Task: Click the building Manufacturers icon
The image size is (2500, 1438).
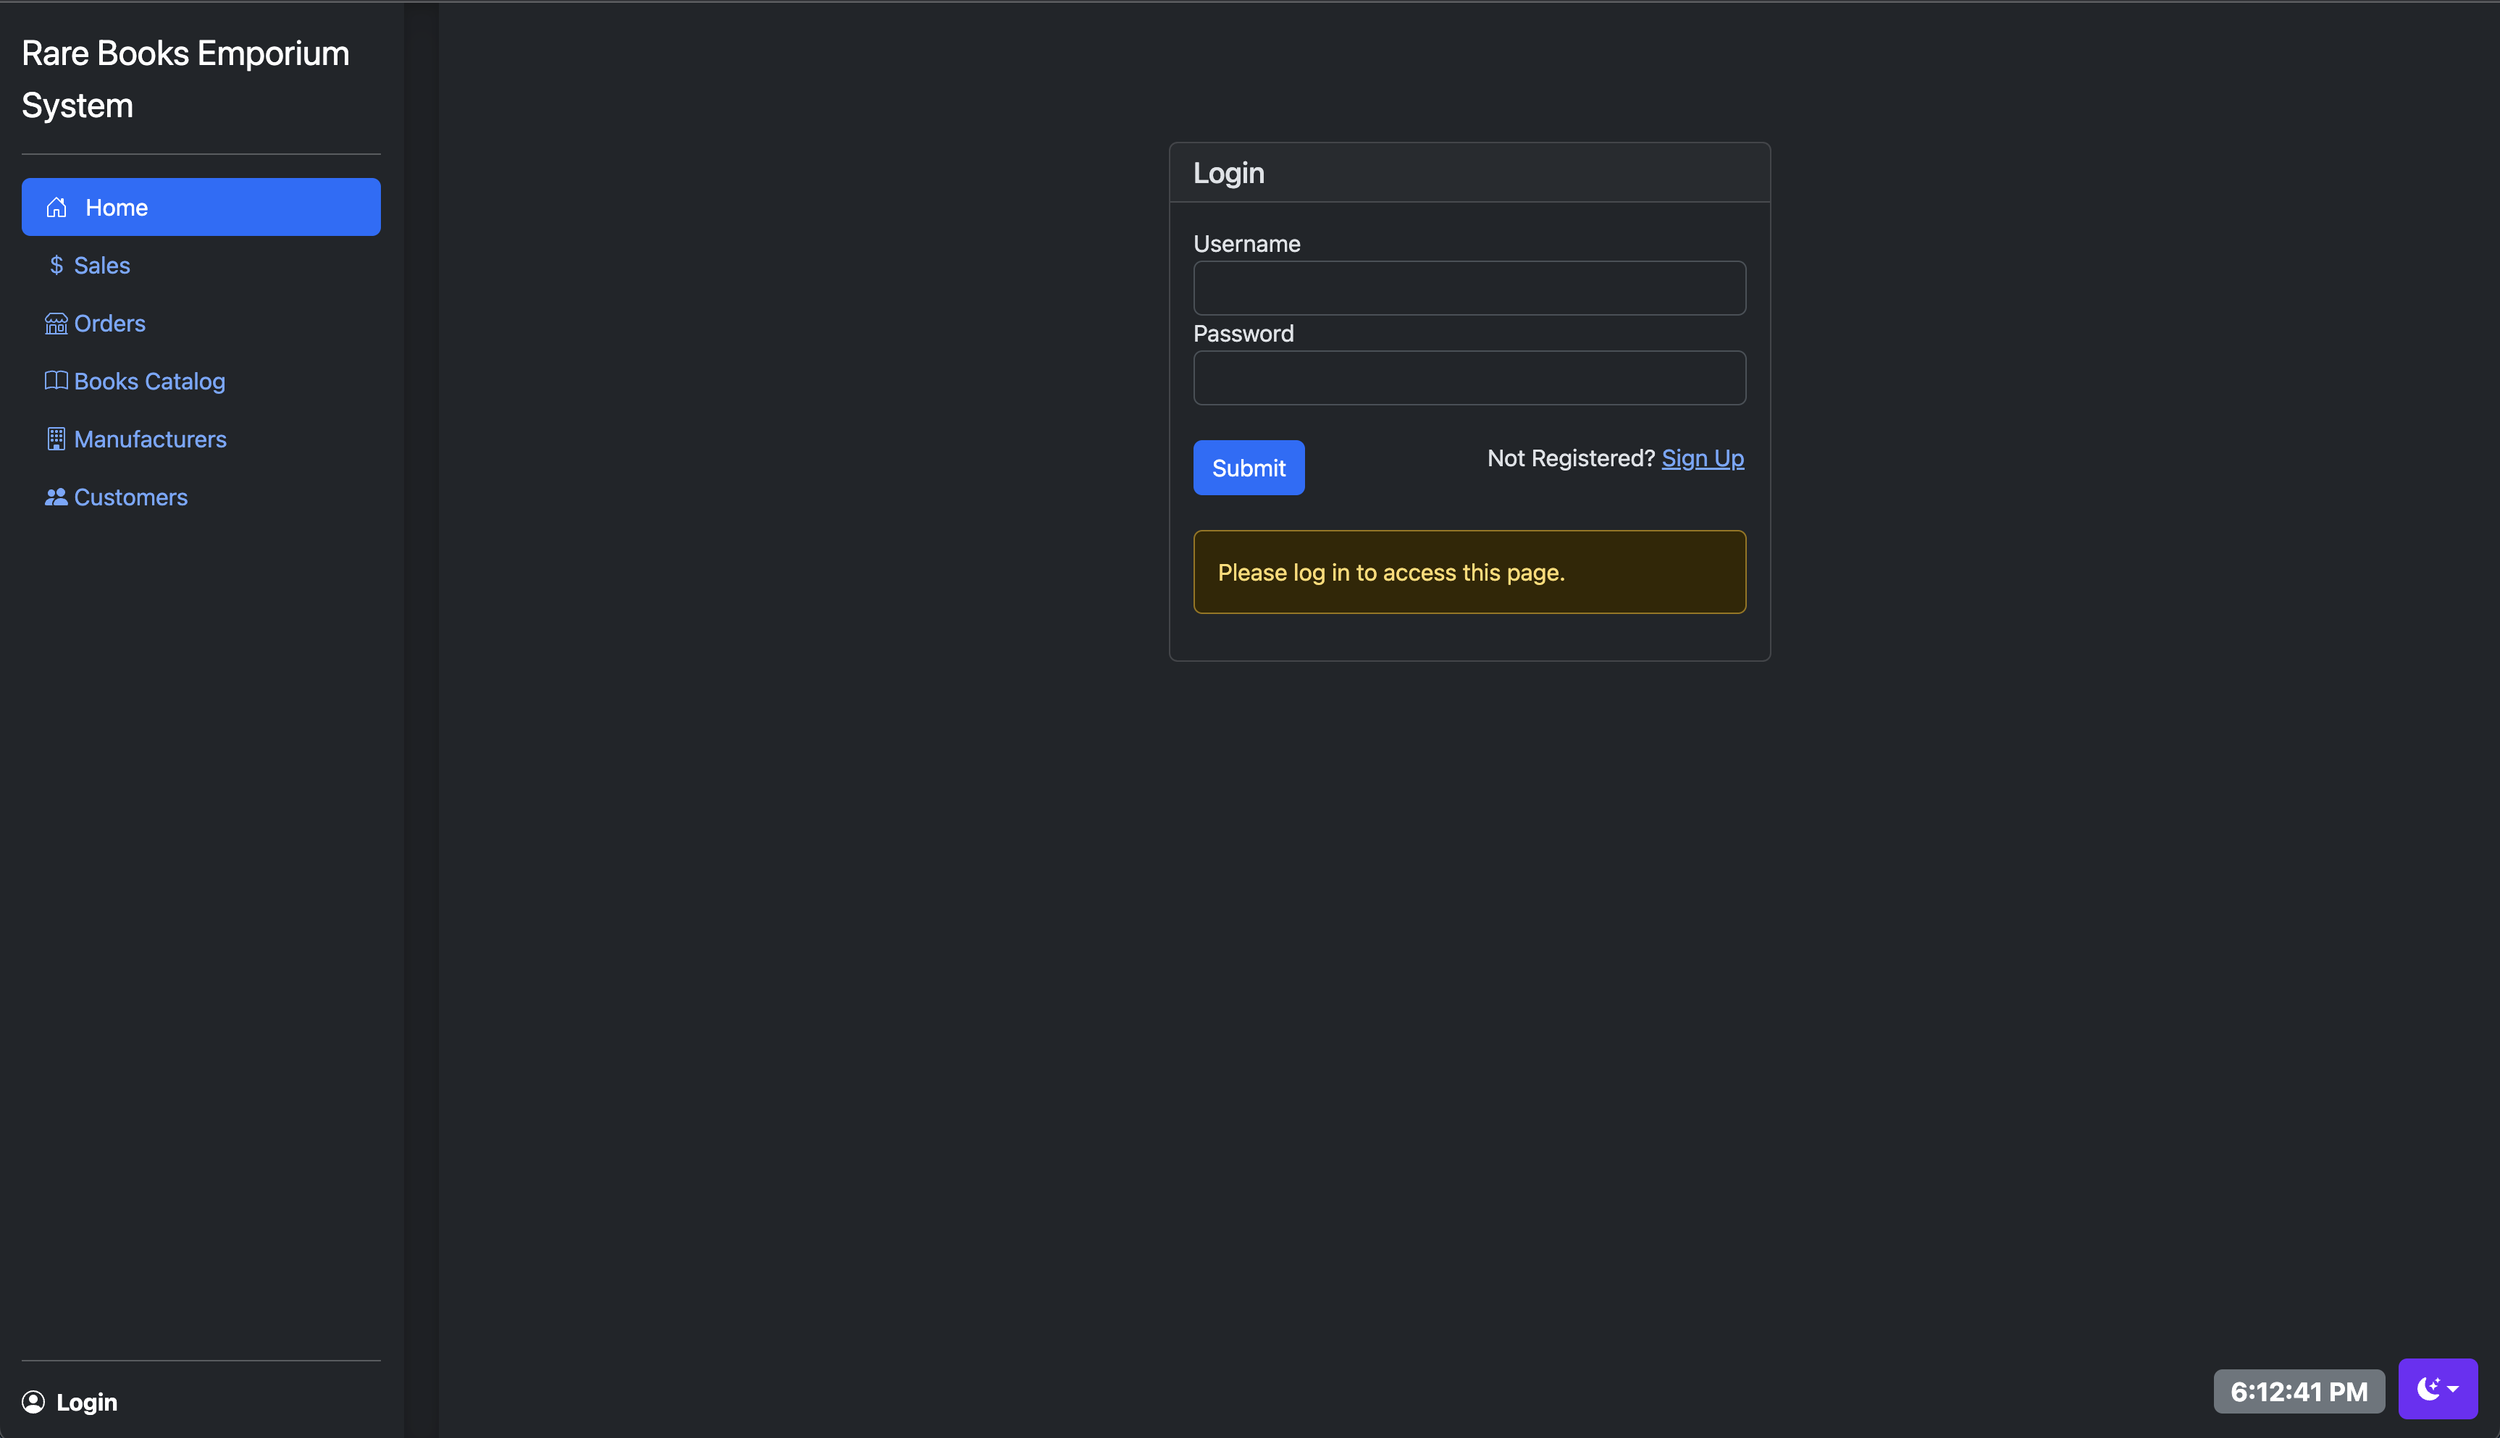Action: coord(56,439)
